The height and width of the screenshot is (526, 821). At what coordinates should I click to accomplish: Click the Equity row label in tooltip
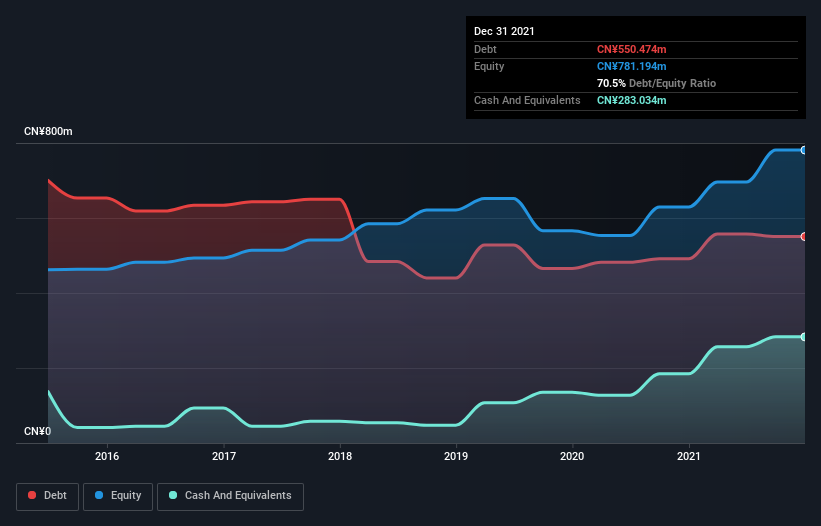click(x=489, y=66)
